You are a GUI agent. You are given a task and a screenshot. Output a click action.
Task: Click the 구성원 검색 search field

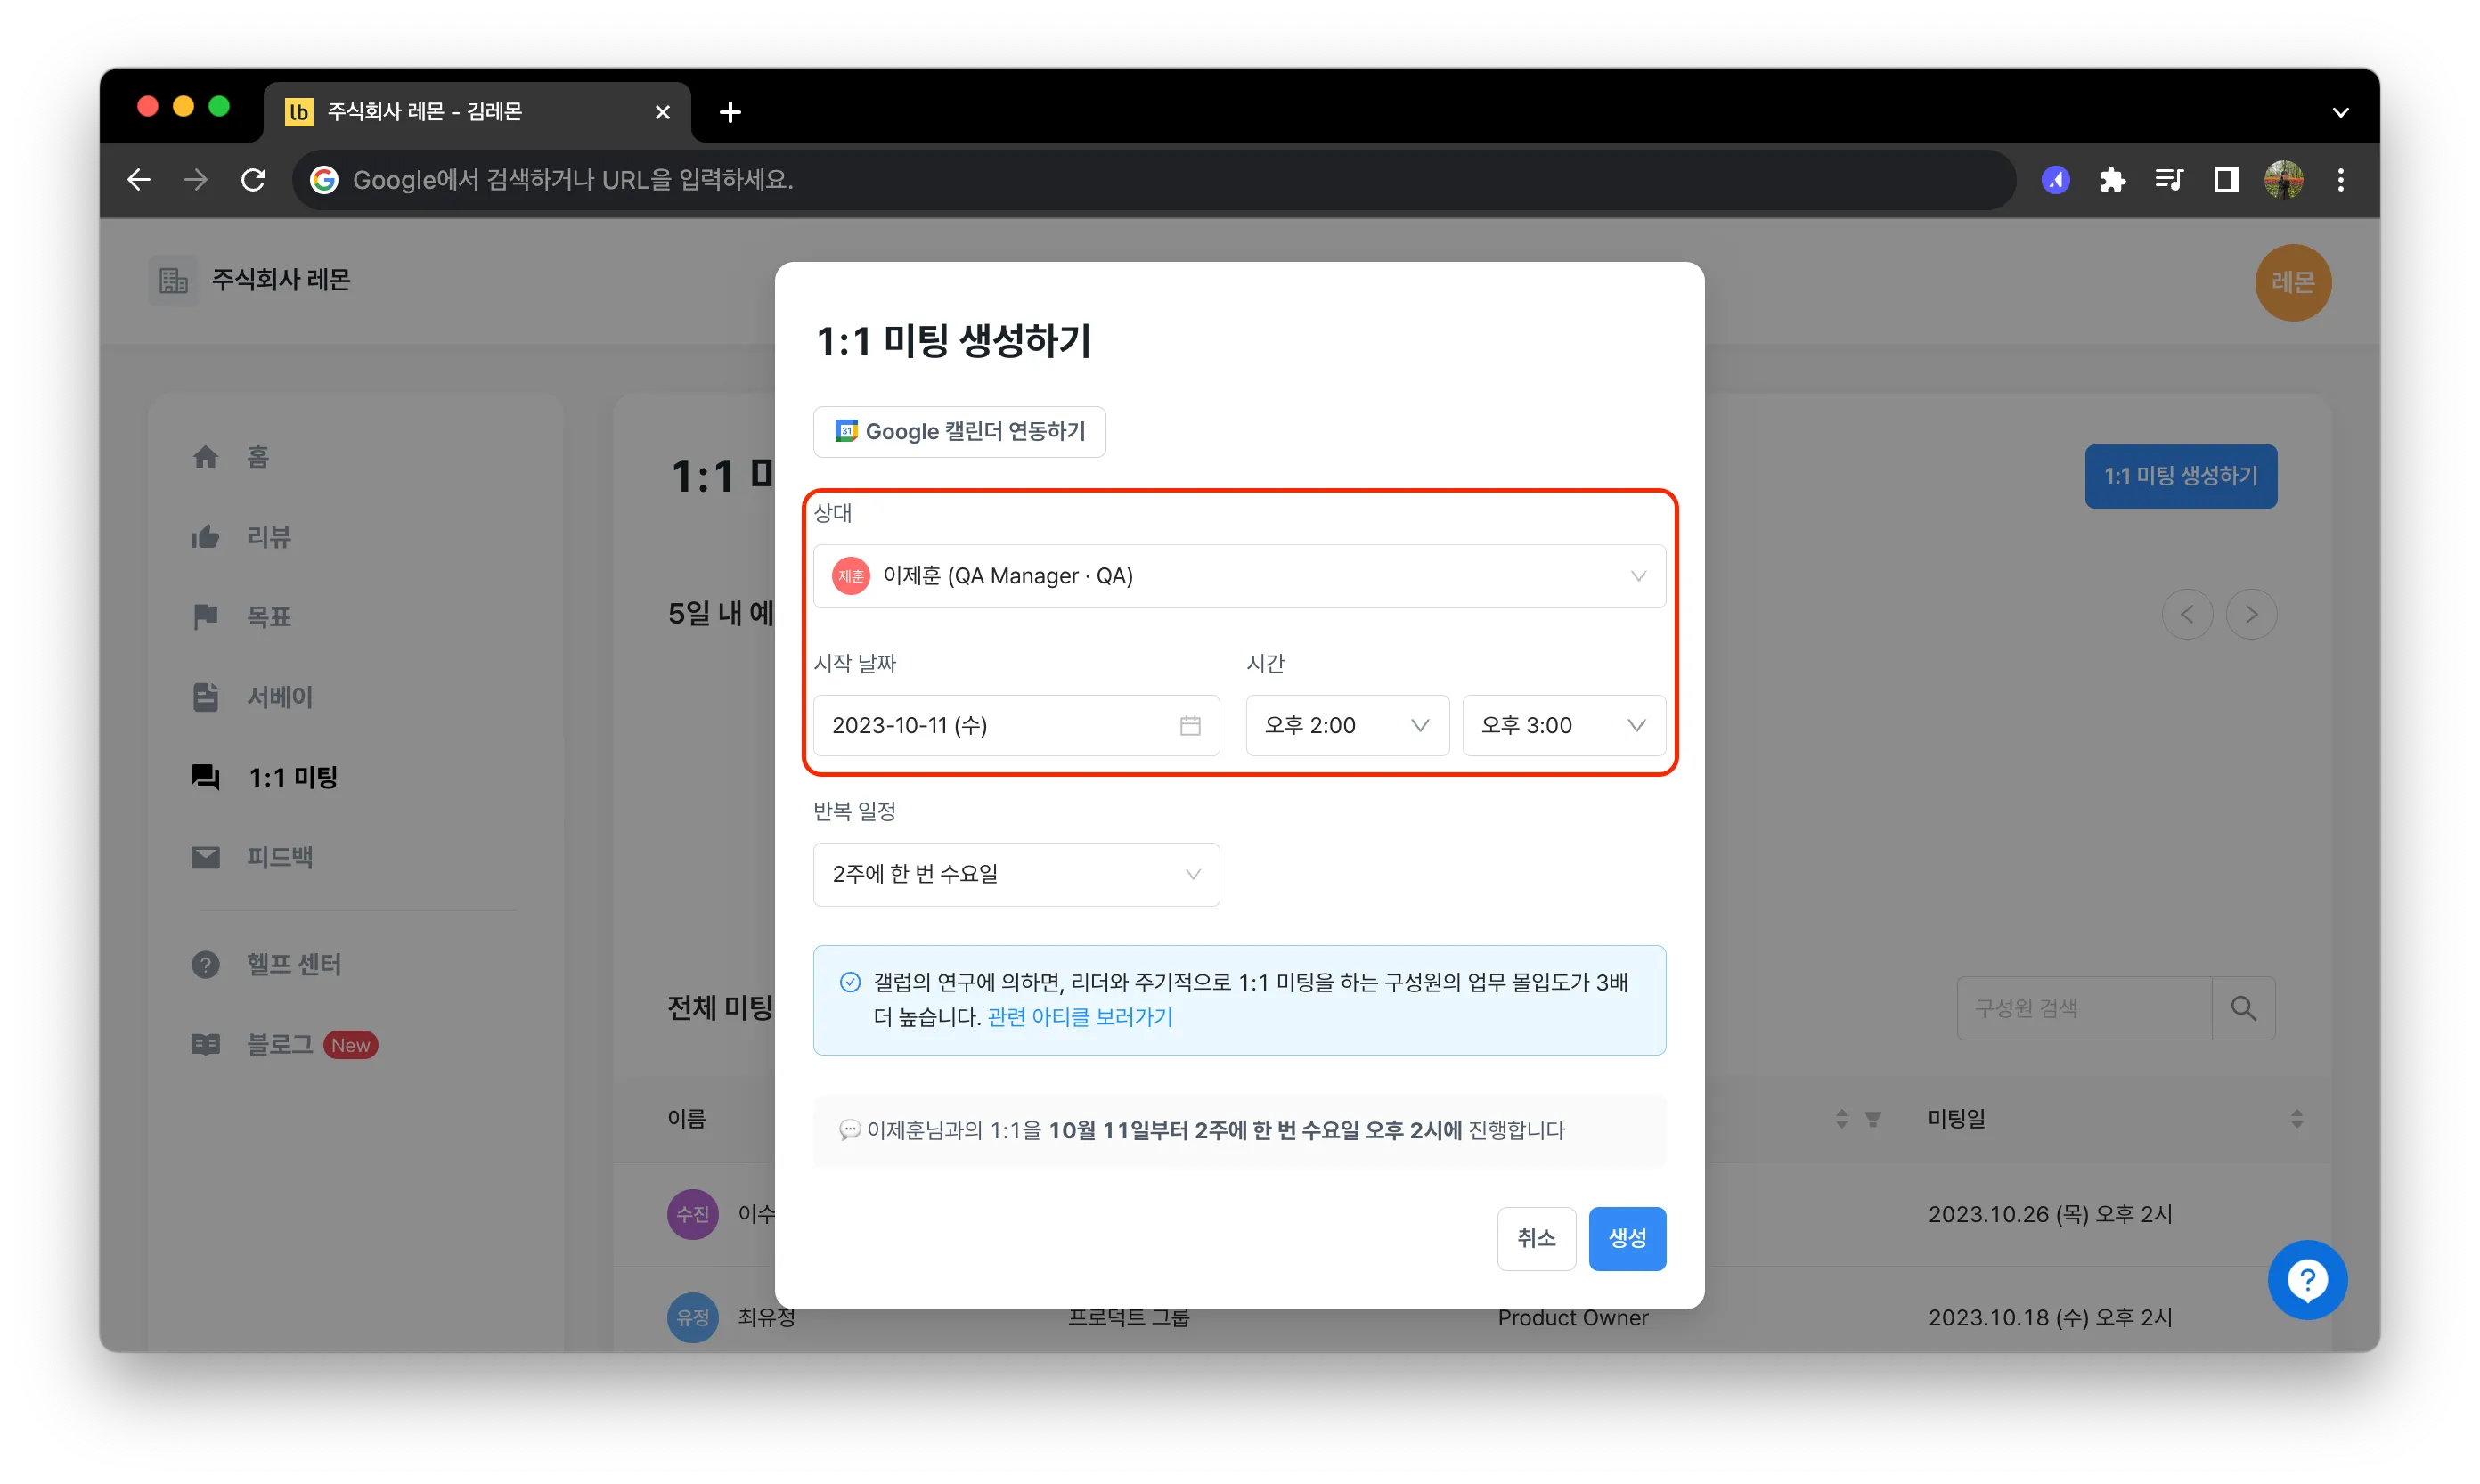(2084, 1008)
